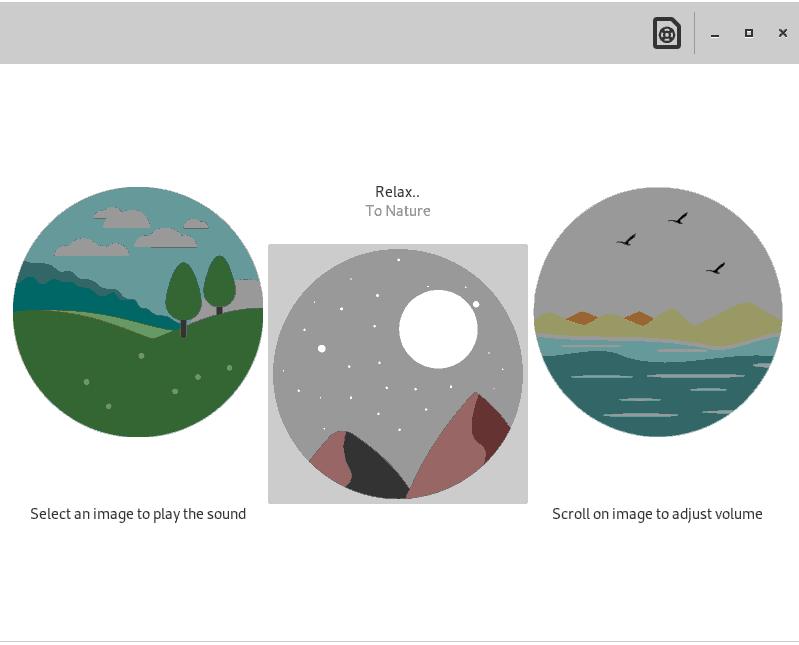
Task: Click "Select an image to play the sound" label
Action: [x=138, y=514]
